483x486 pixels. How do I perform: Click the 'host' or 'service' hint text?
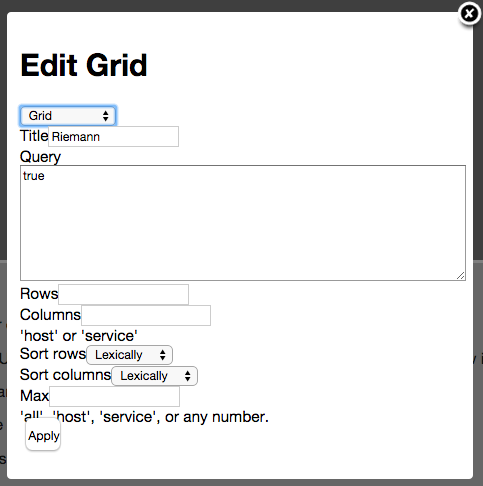[79, 336]
